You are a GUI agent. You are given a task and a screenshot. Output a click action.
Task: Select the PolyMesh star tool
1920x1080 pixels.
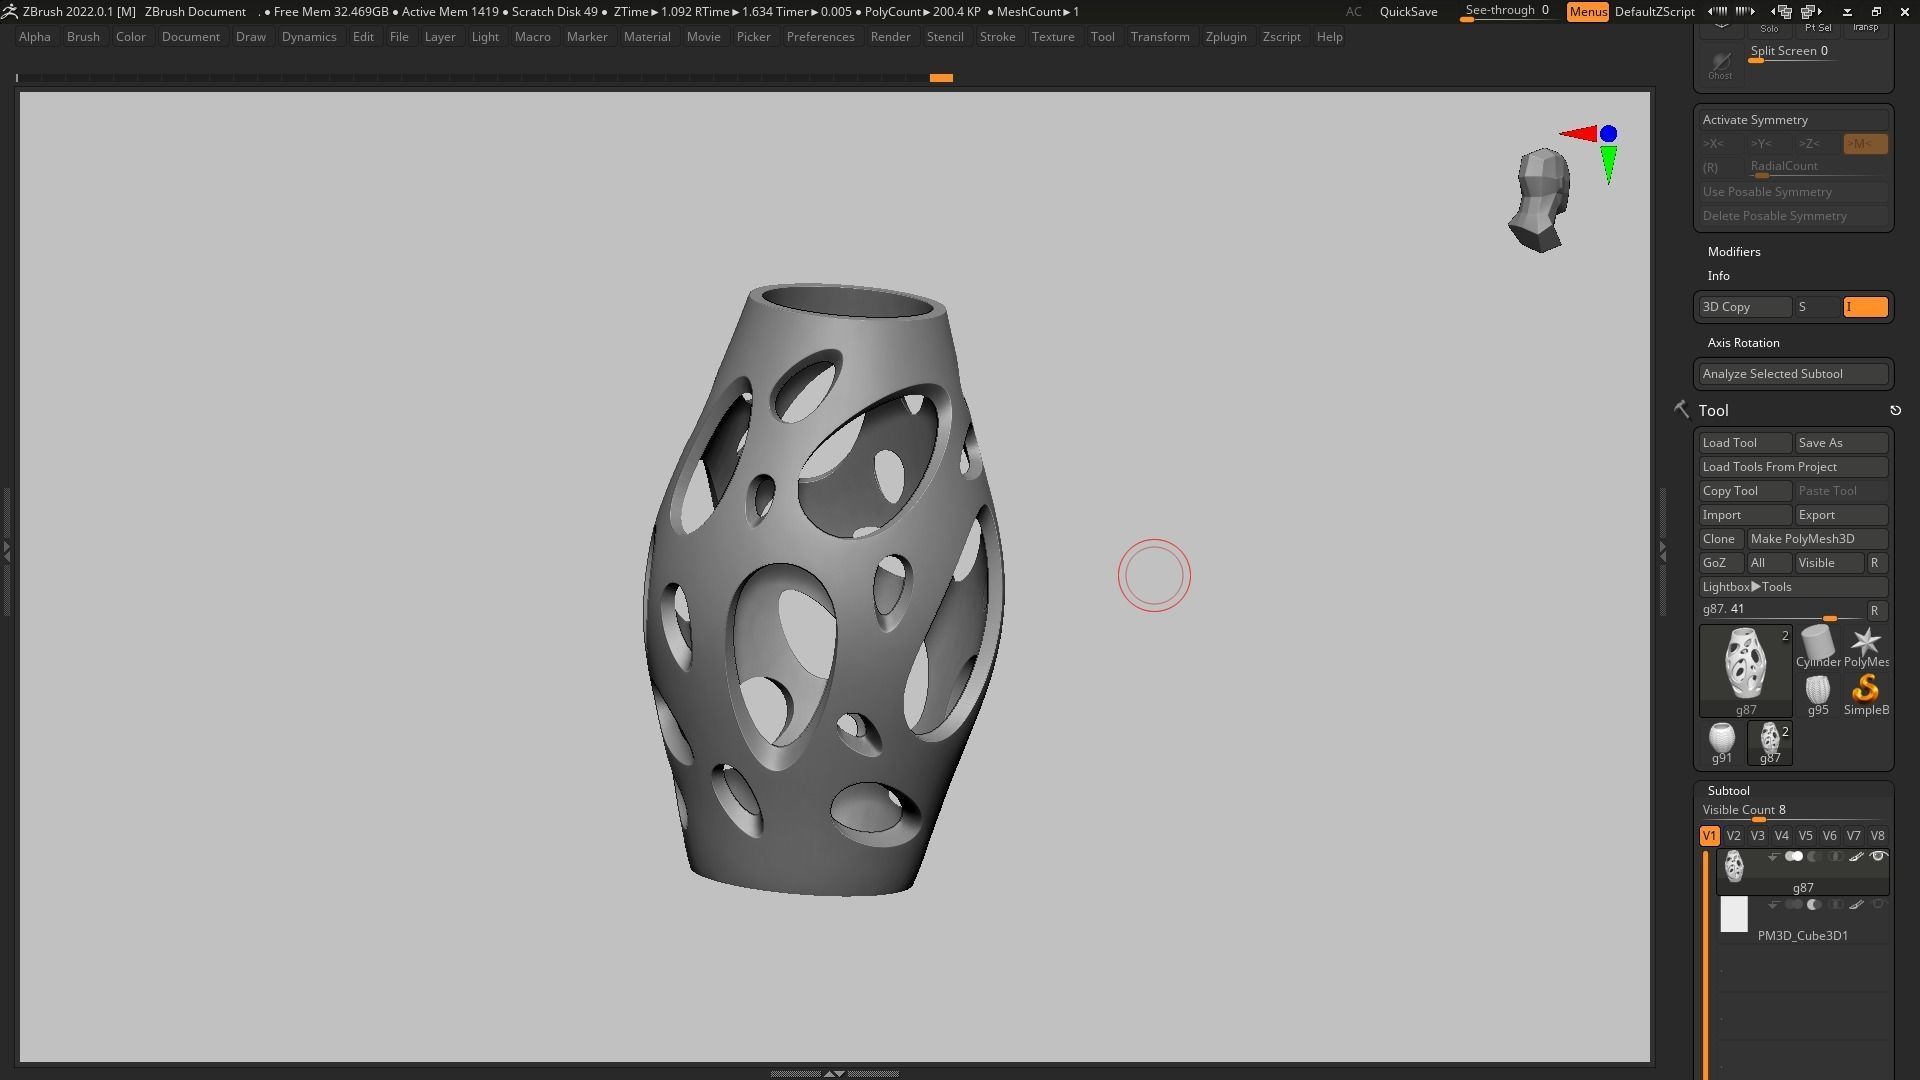[1865, 647]
